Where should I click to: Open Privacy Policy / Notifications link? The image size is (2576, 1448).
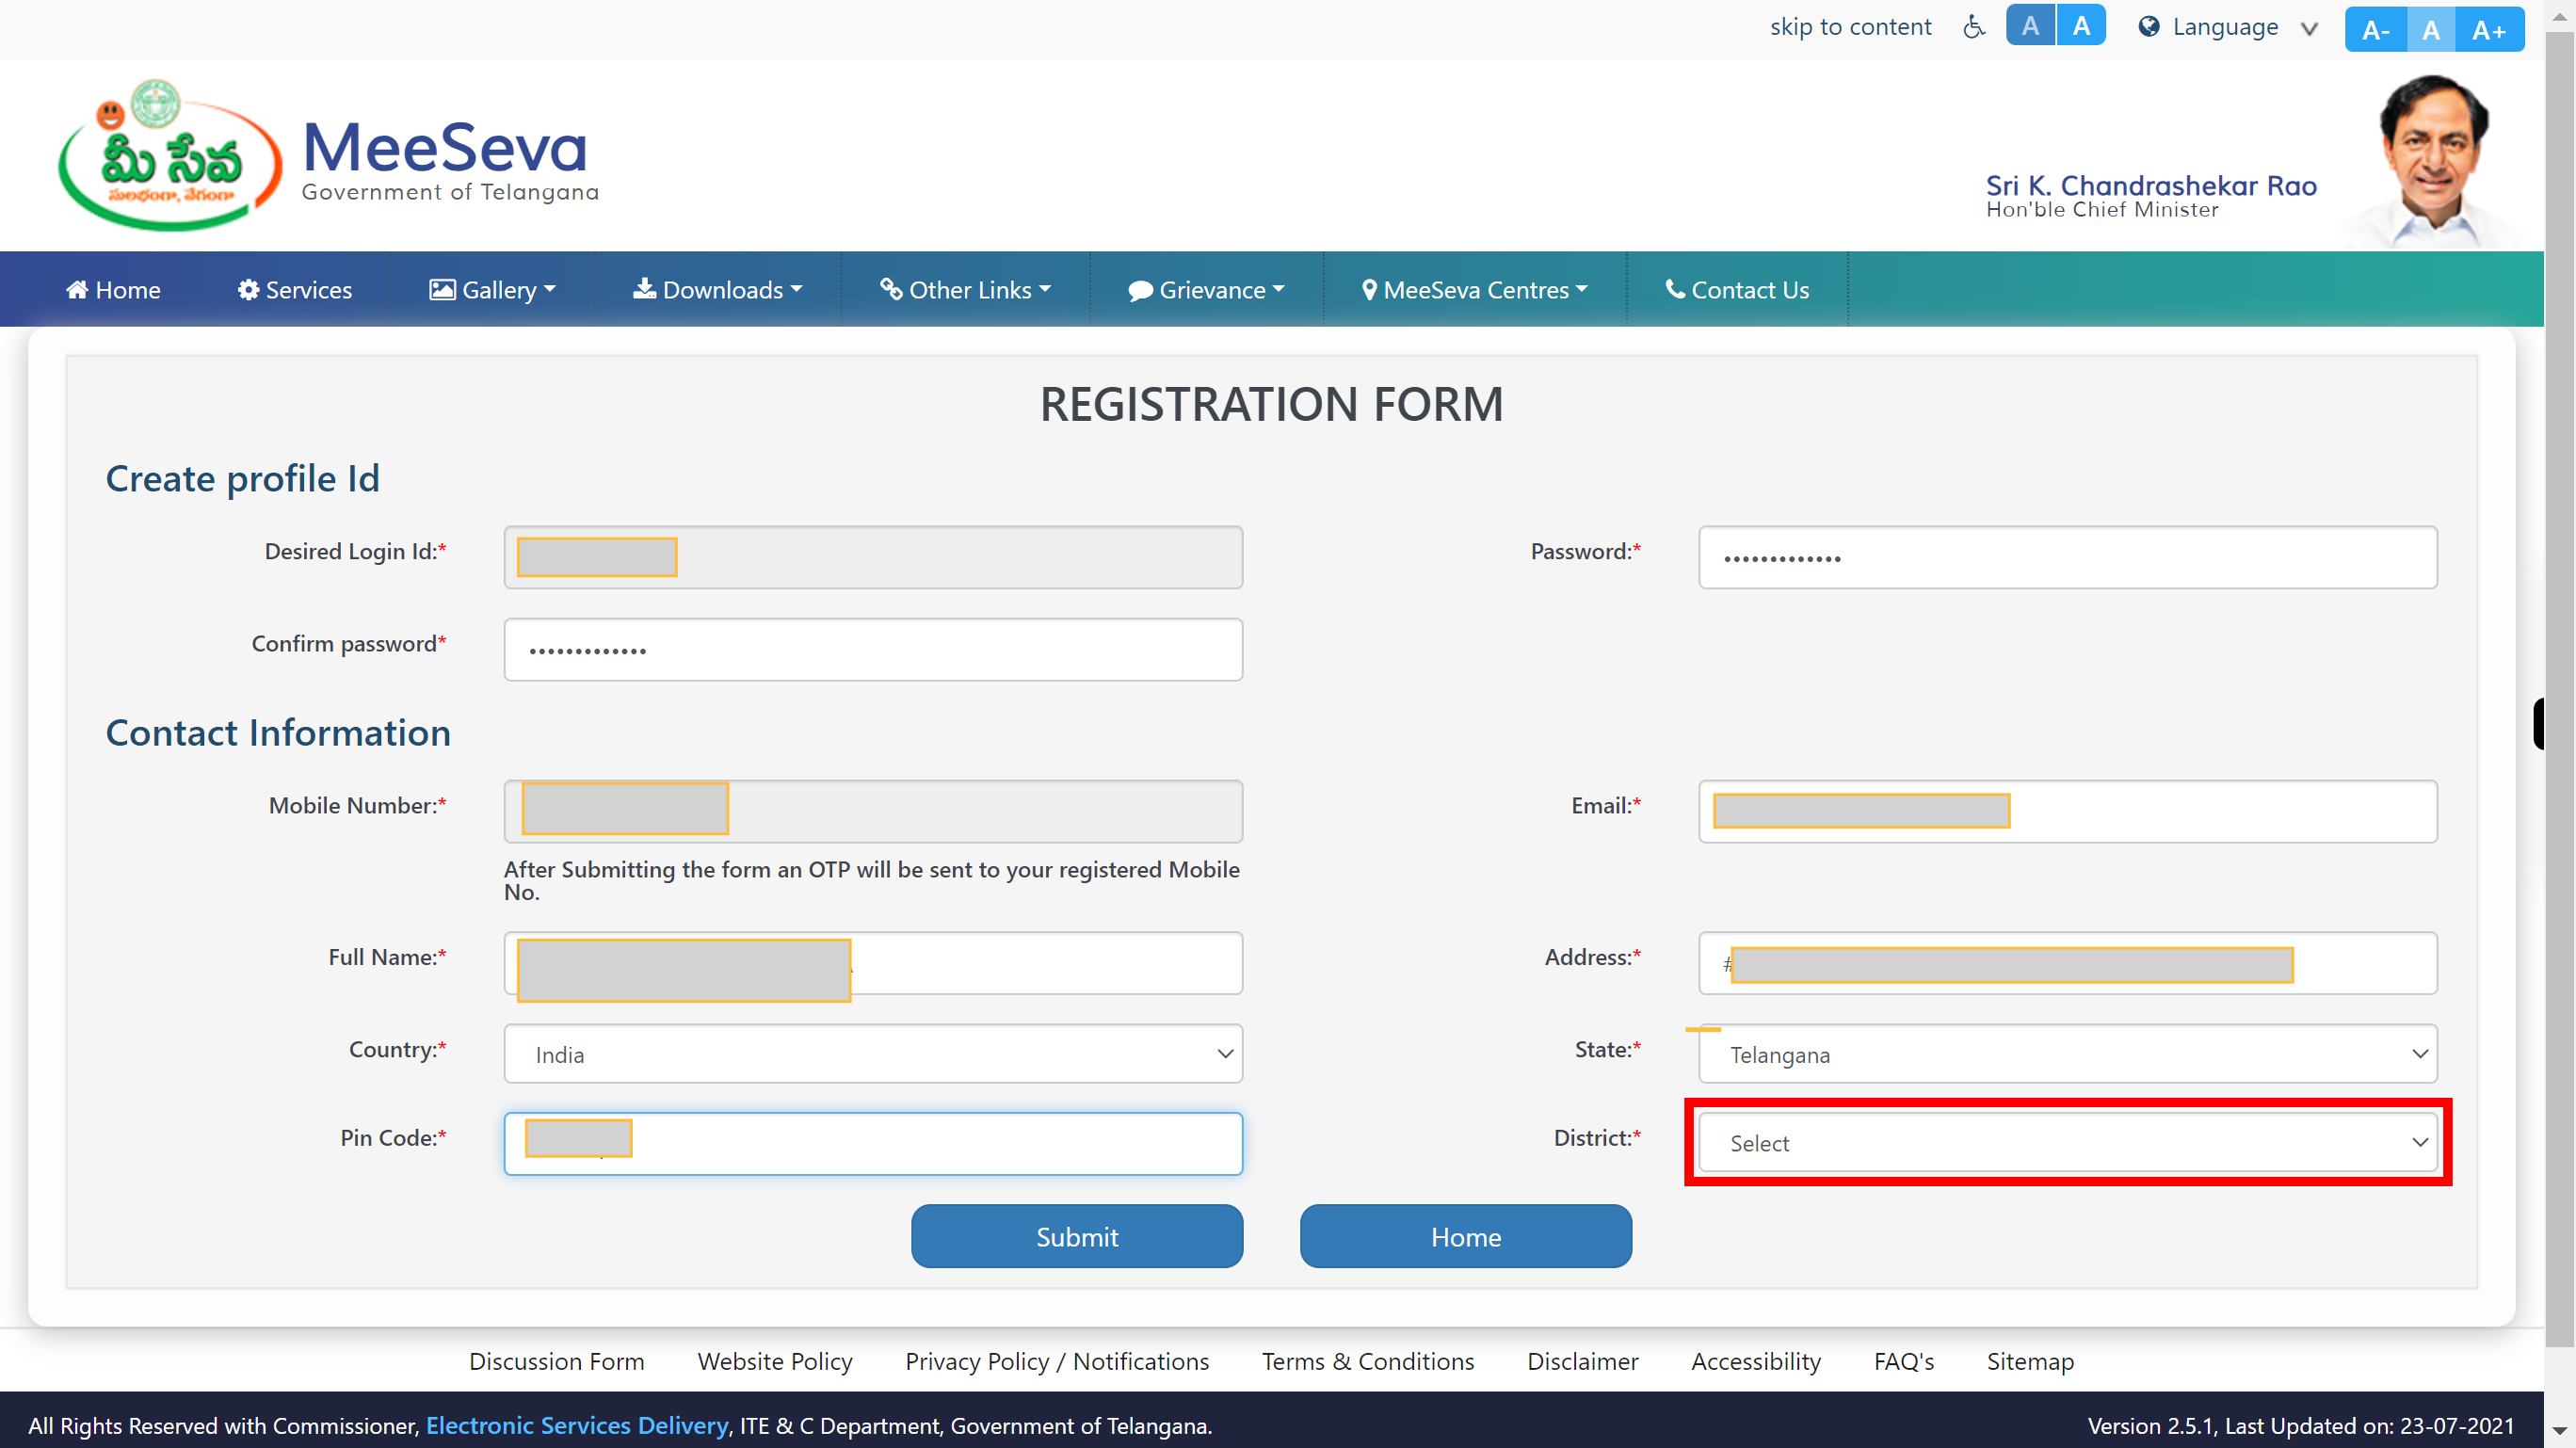coord(1057,1362)
